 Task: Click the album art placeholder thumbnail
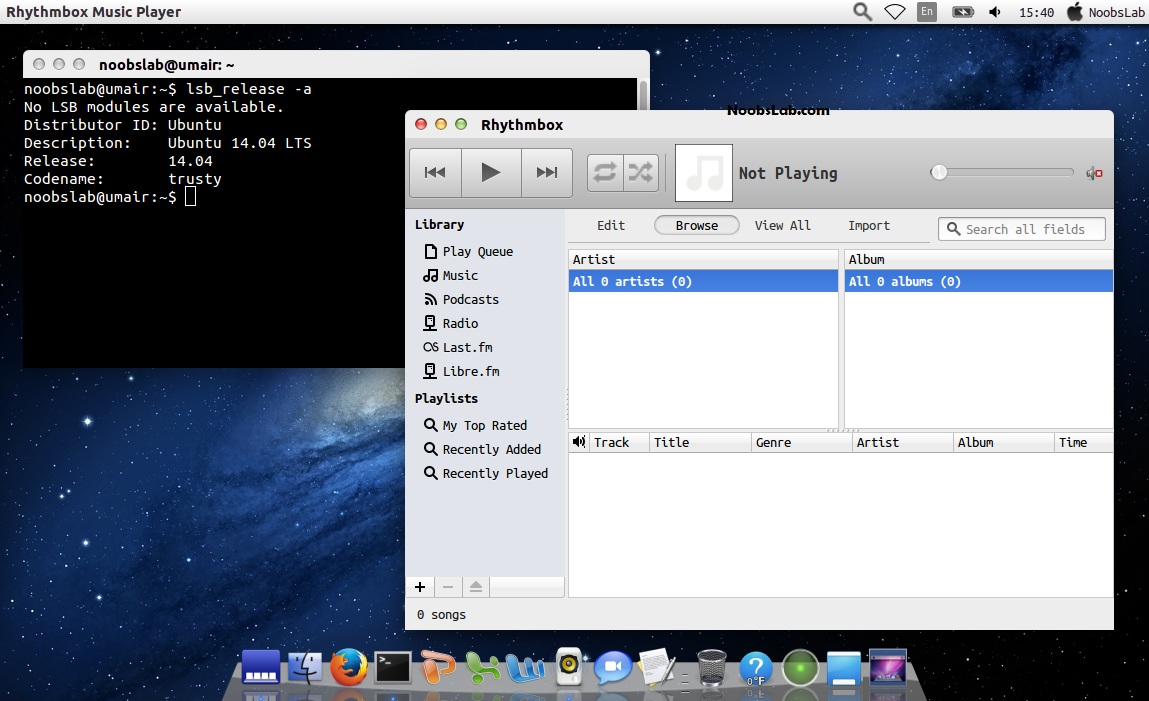click(x=703, y=173)
